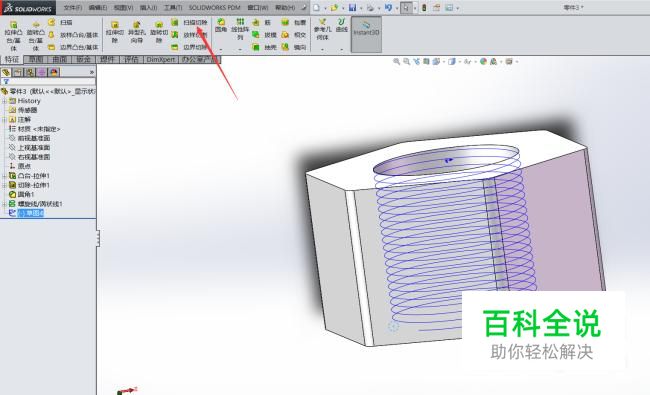Image resolution: width=650 pixels, height=395 pixels.
Task: Click the Edit Appearance color ball icon
Action: 483,61
